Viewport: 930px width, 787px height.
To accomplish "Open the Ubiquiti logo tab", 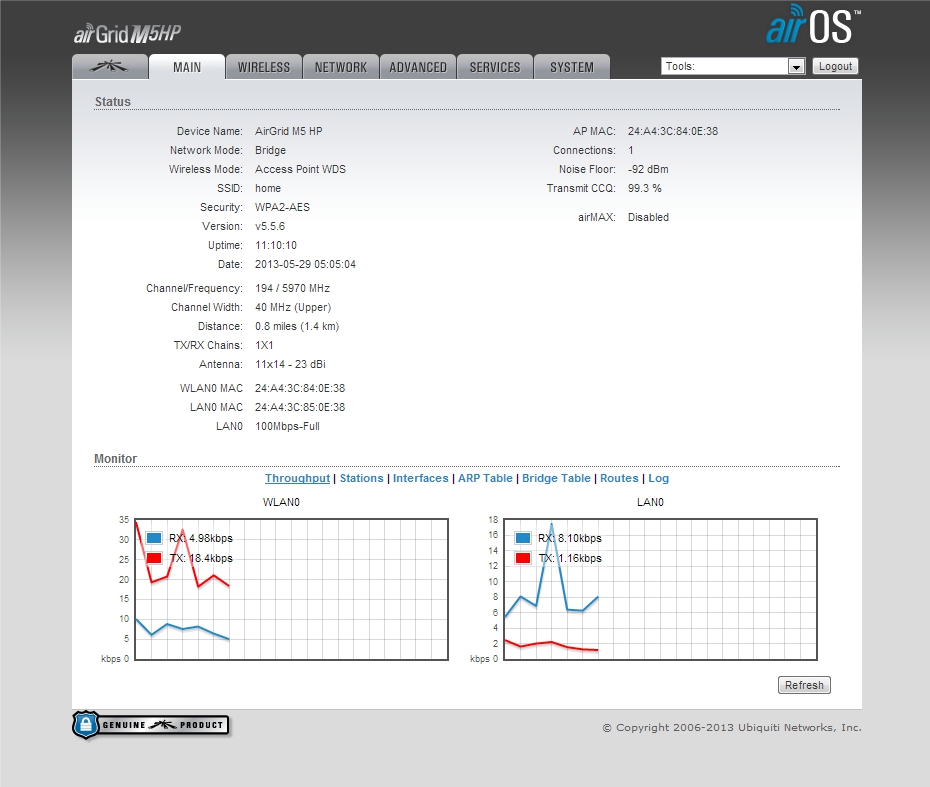I will pos(110,67).
